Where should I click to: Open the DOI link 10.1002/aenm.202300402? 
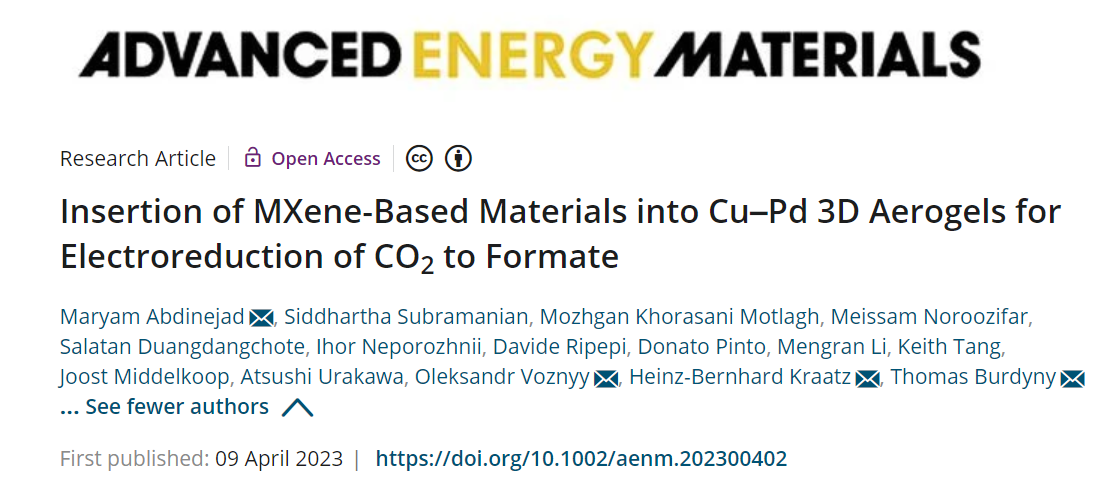[x=581, y=459]
